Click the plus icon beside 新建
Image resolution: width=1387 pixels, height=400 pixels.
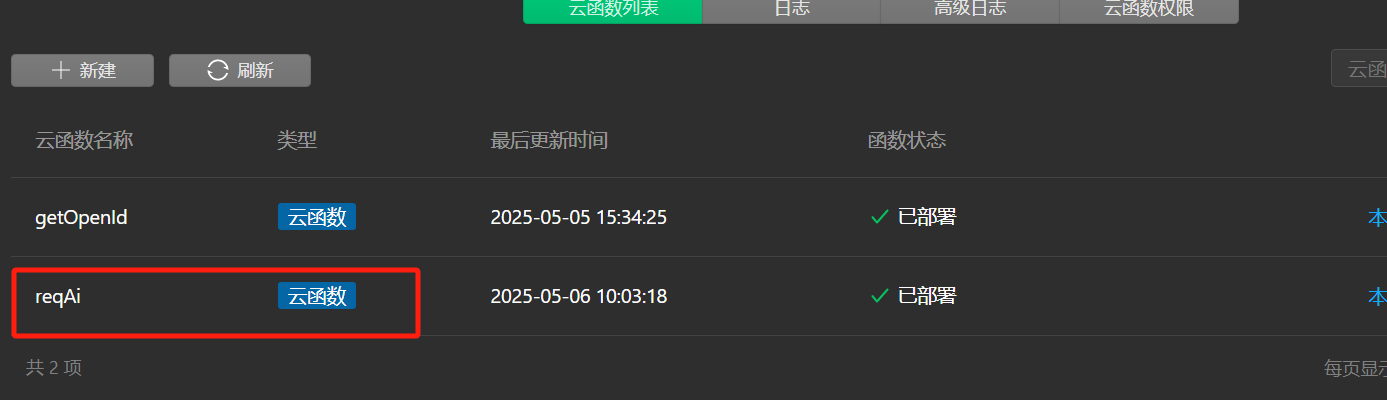(x=61, y=70)
